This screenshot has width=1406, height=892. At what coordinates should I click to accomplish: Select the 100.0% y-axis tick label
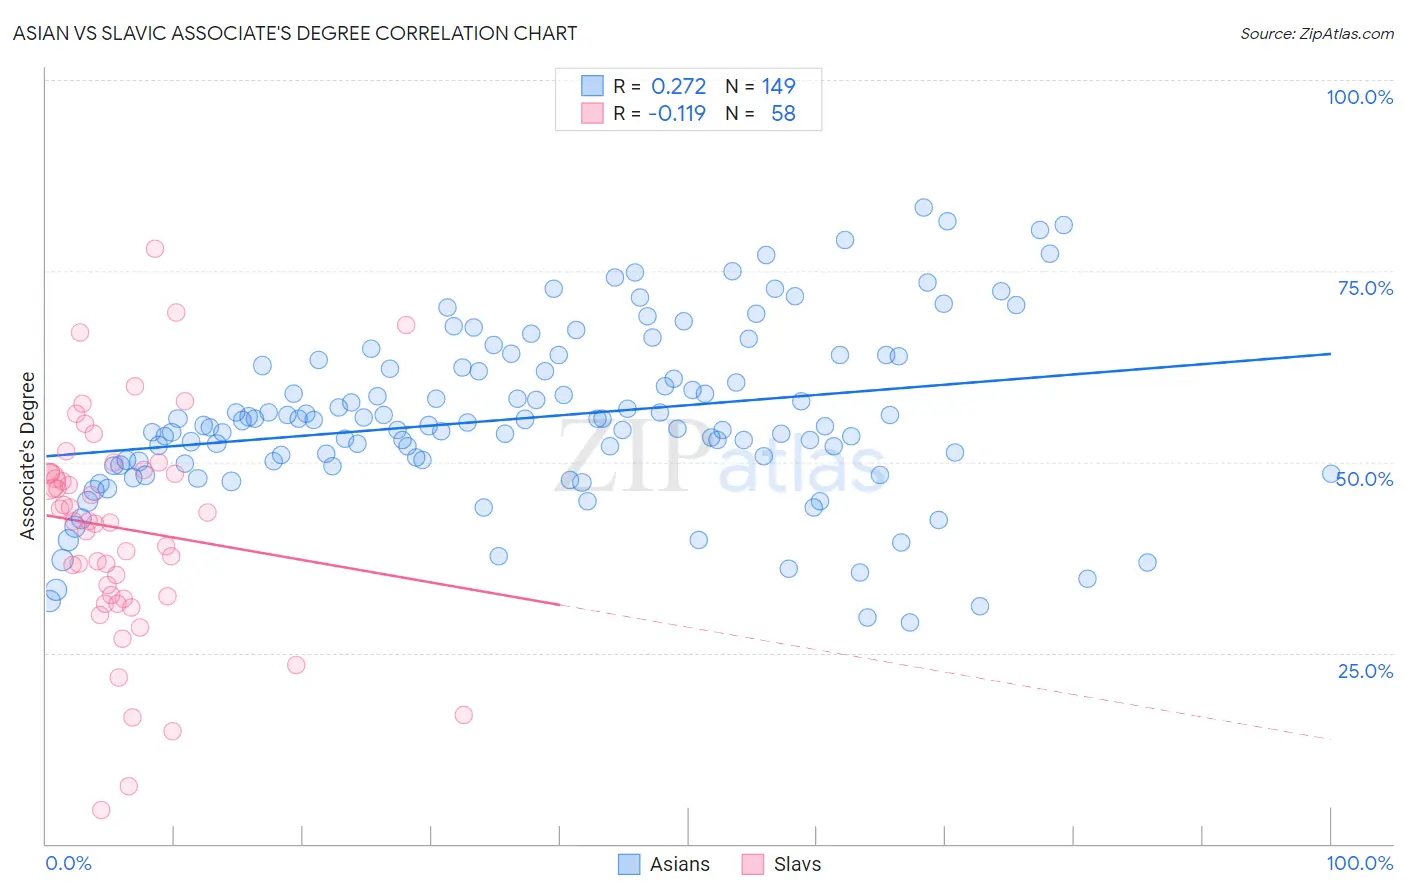(x=1359, y=97)
